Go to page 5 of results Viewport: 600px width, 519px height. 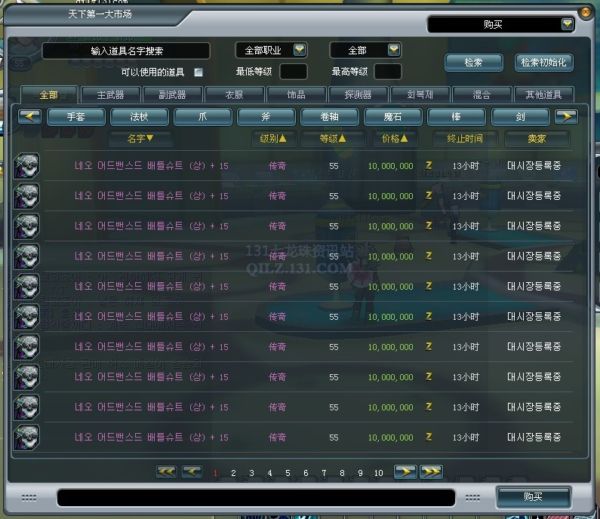click(x=287, y=473)
